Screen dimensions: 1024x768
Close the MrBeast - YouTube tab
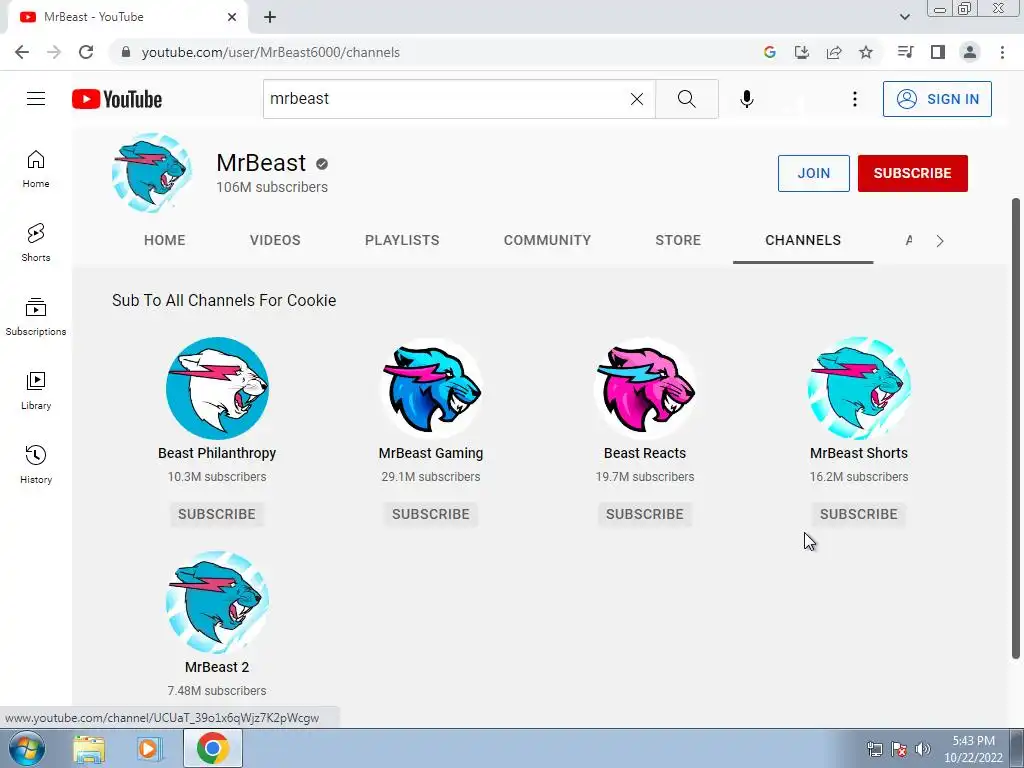(232, 17)
